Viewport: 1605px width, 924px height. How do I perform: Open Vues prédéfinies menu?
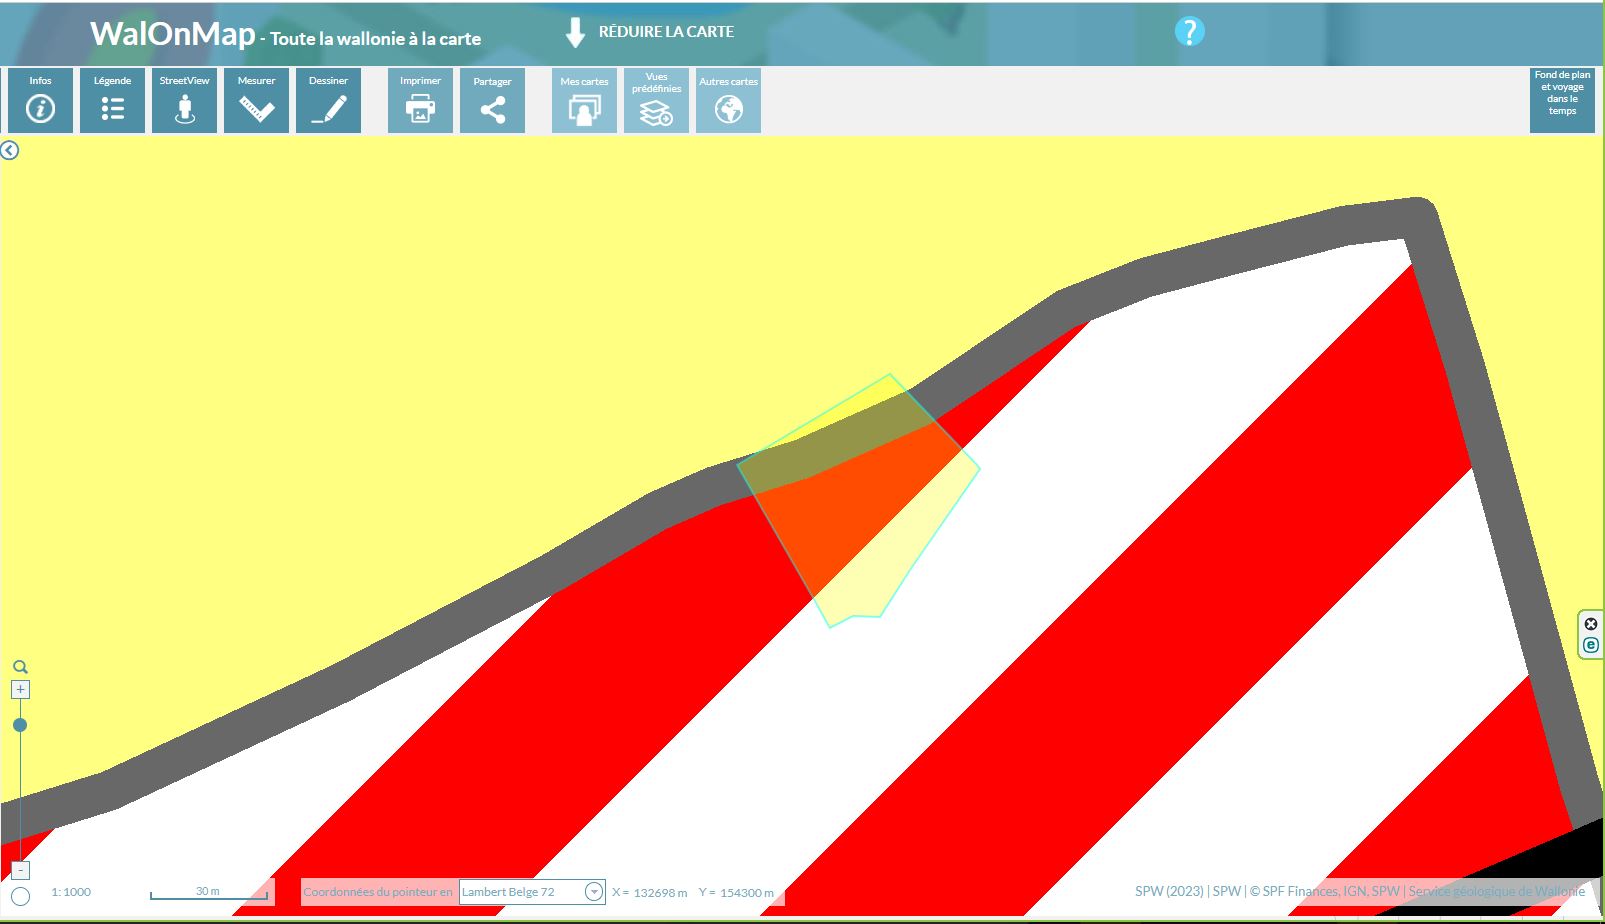[x=656, y=100]
